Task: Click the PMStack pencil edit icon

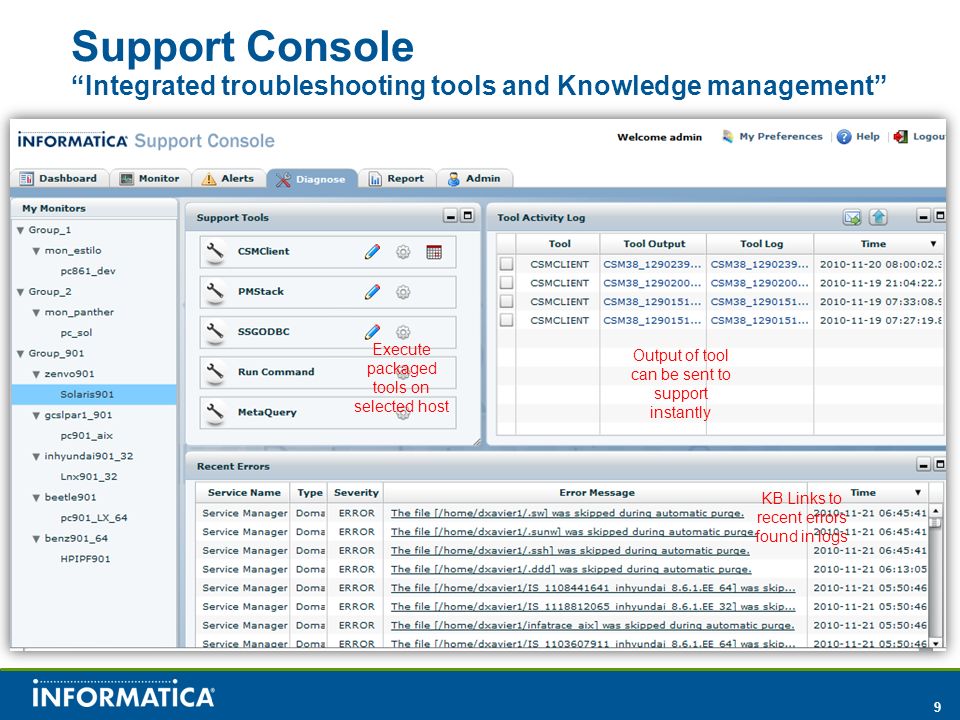Action: pyautogui.click(x=372, y=292)
